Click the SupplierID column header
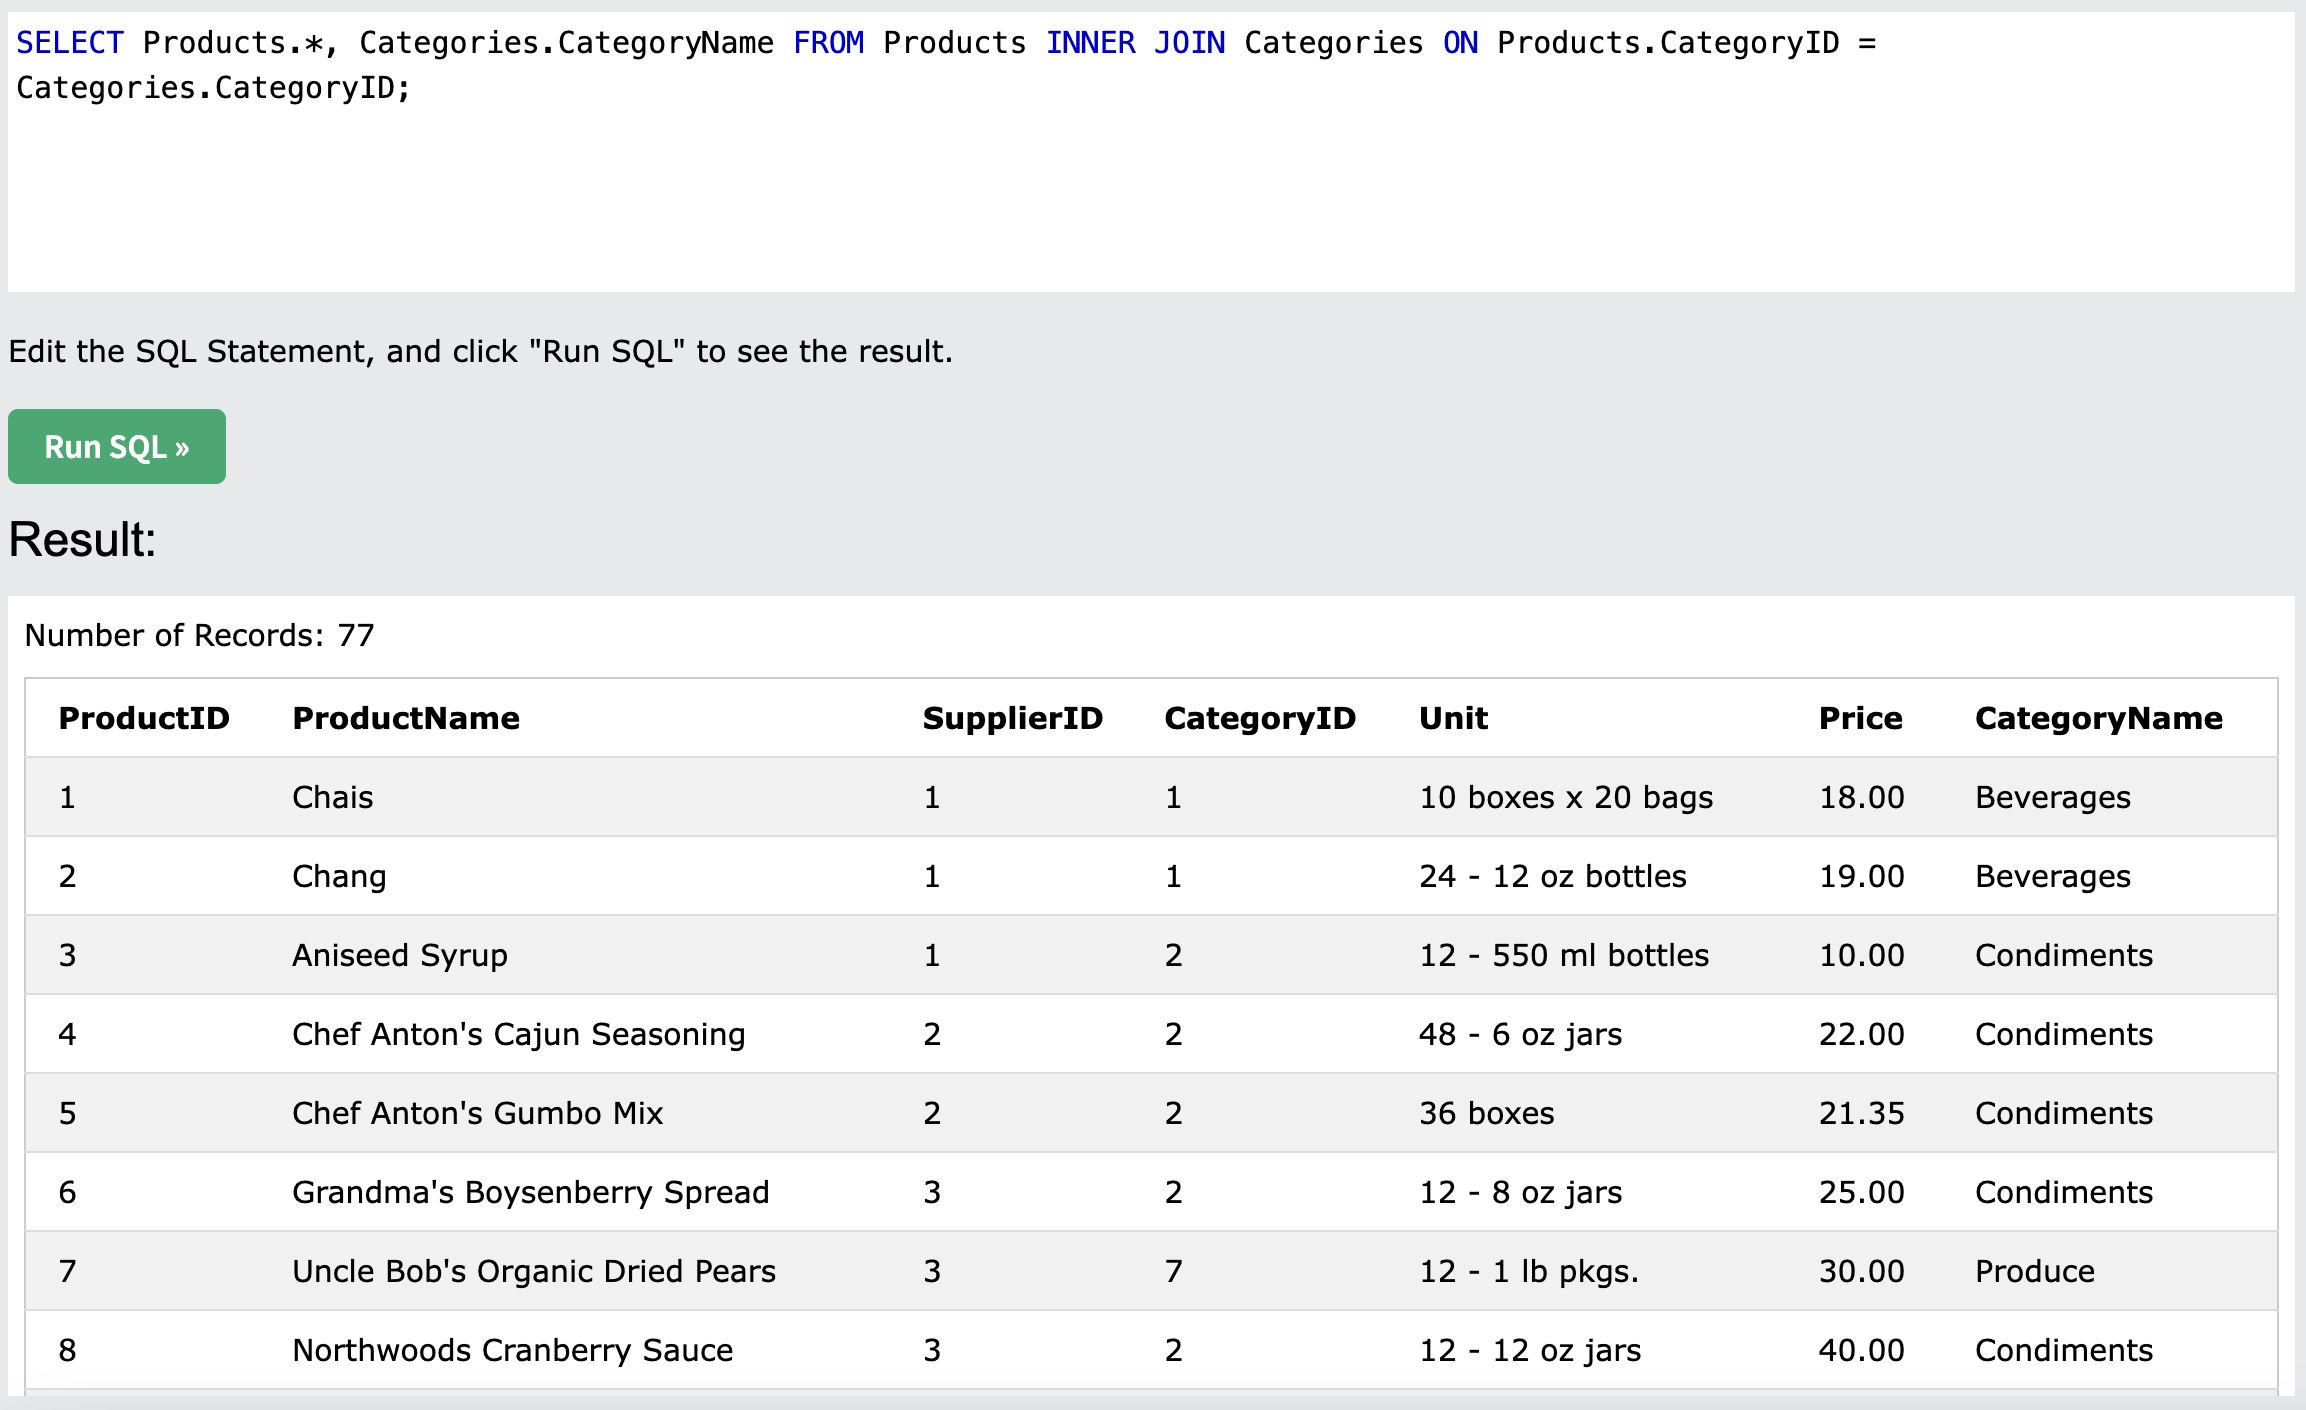2306x1410 pixels. click(x=1012, y=718)
